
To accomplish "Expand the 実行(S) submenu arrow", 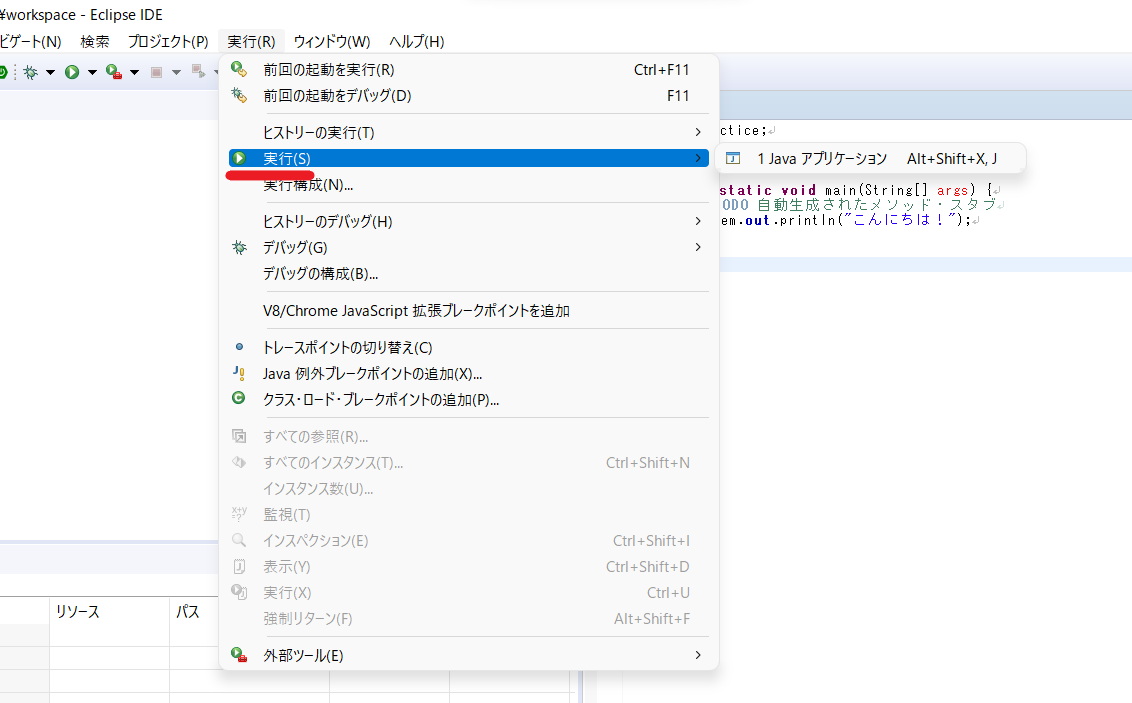I will tap(697, 158).
